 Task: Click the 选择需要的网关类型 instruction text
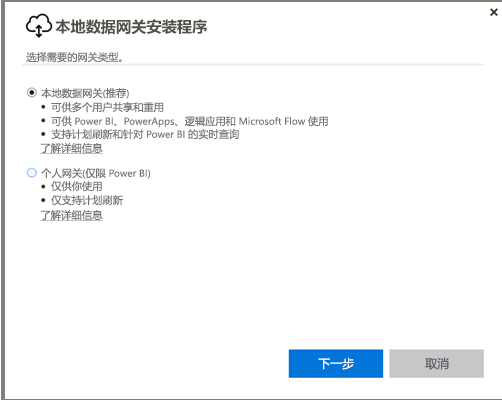(75, 57)
